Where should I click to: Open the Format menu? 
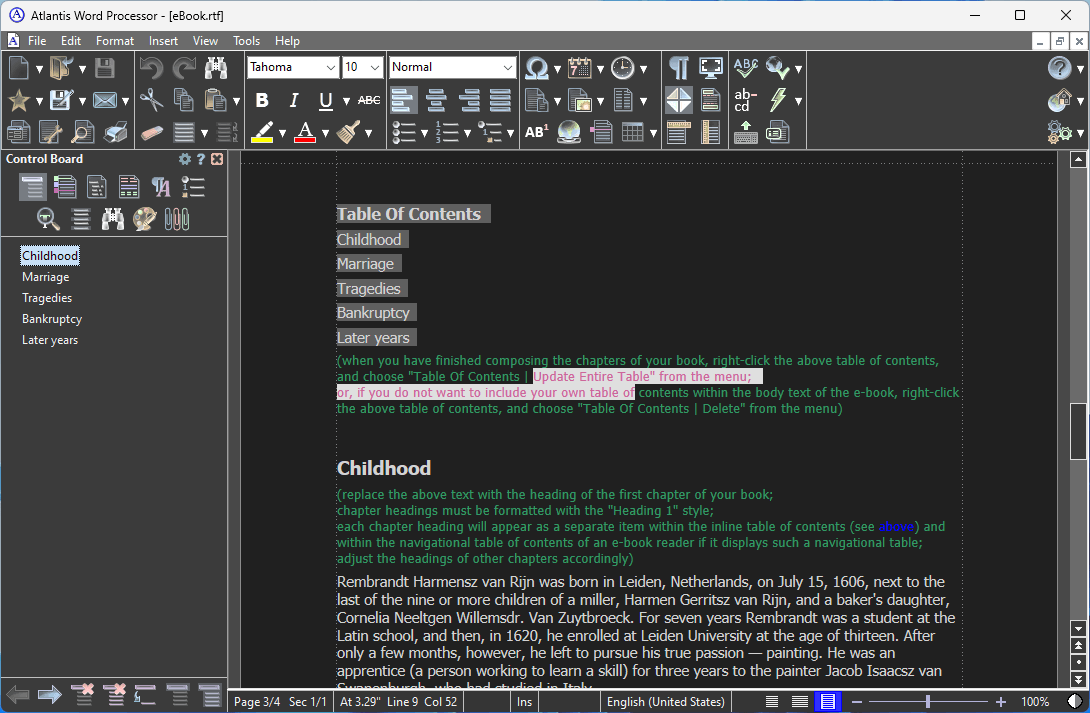(115, 41)
